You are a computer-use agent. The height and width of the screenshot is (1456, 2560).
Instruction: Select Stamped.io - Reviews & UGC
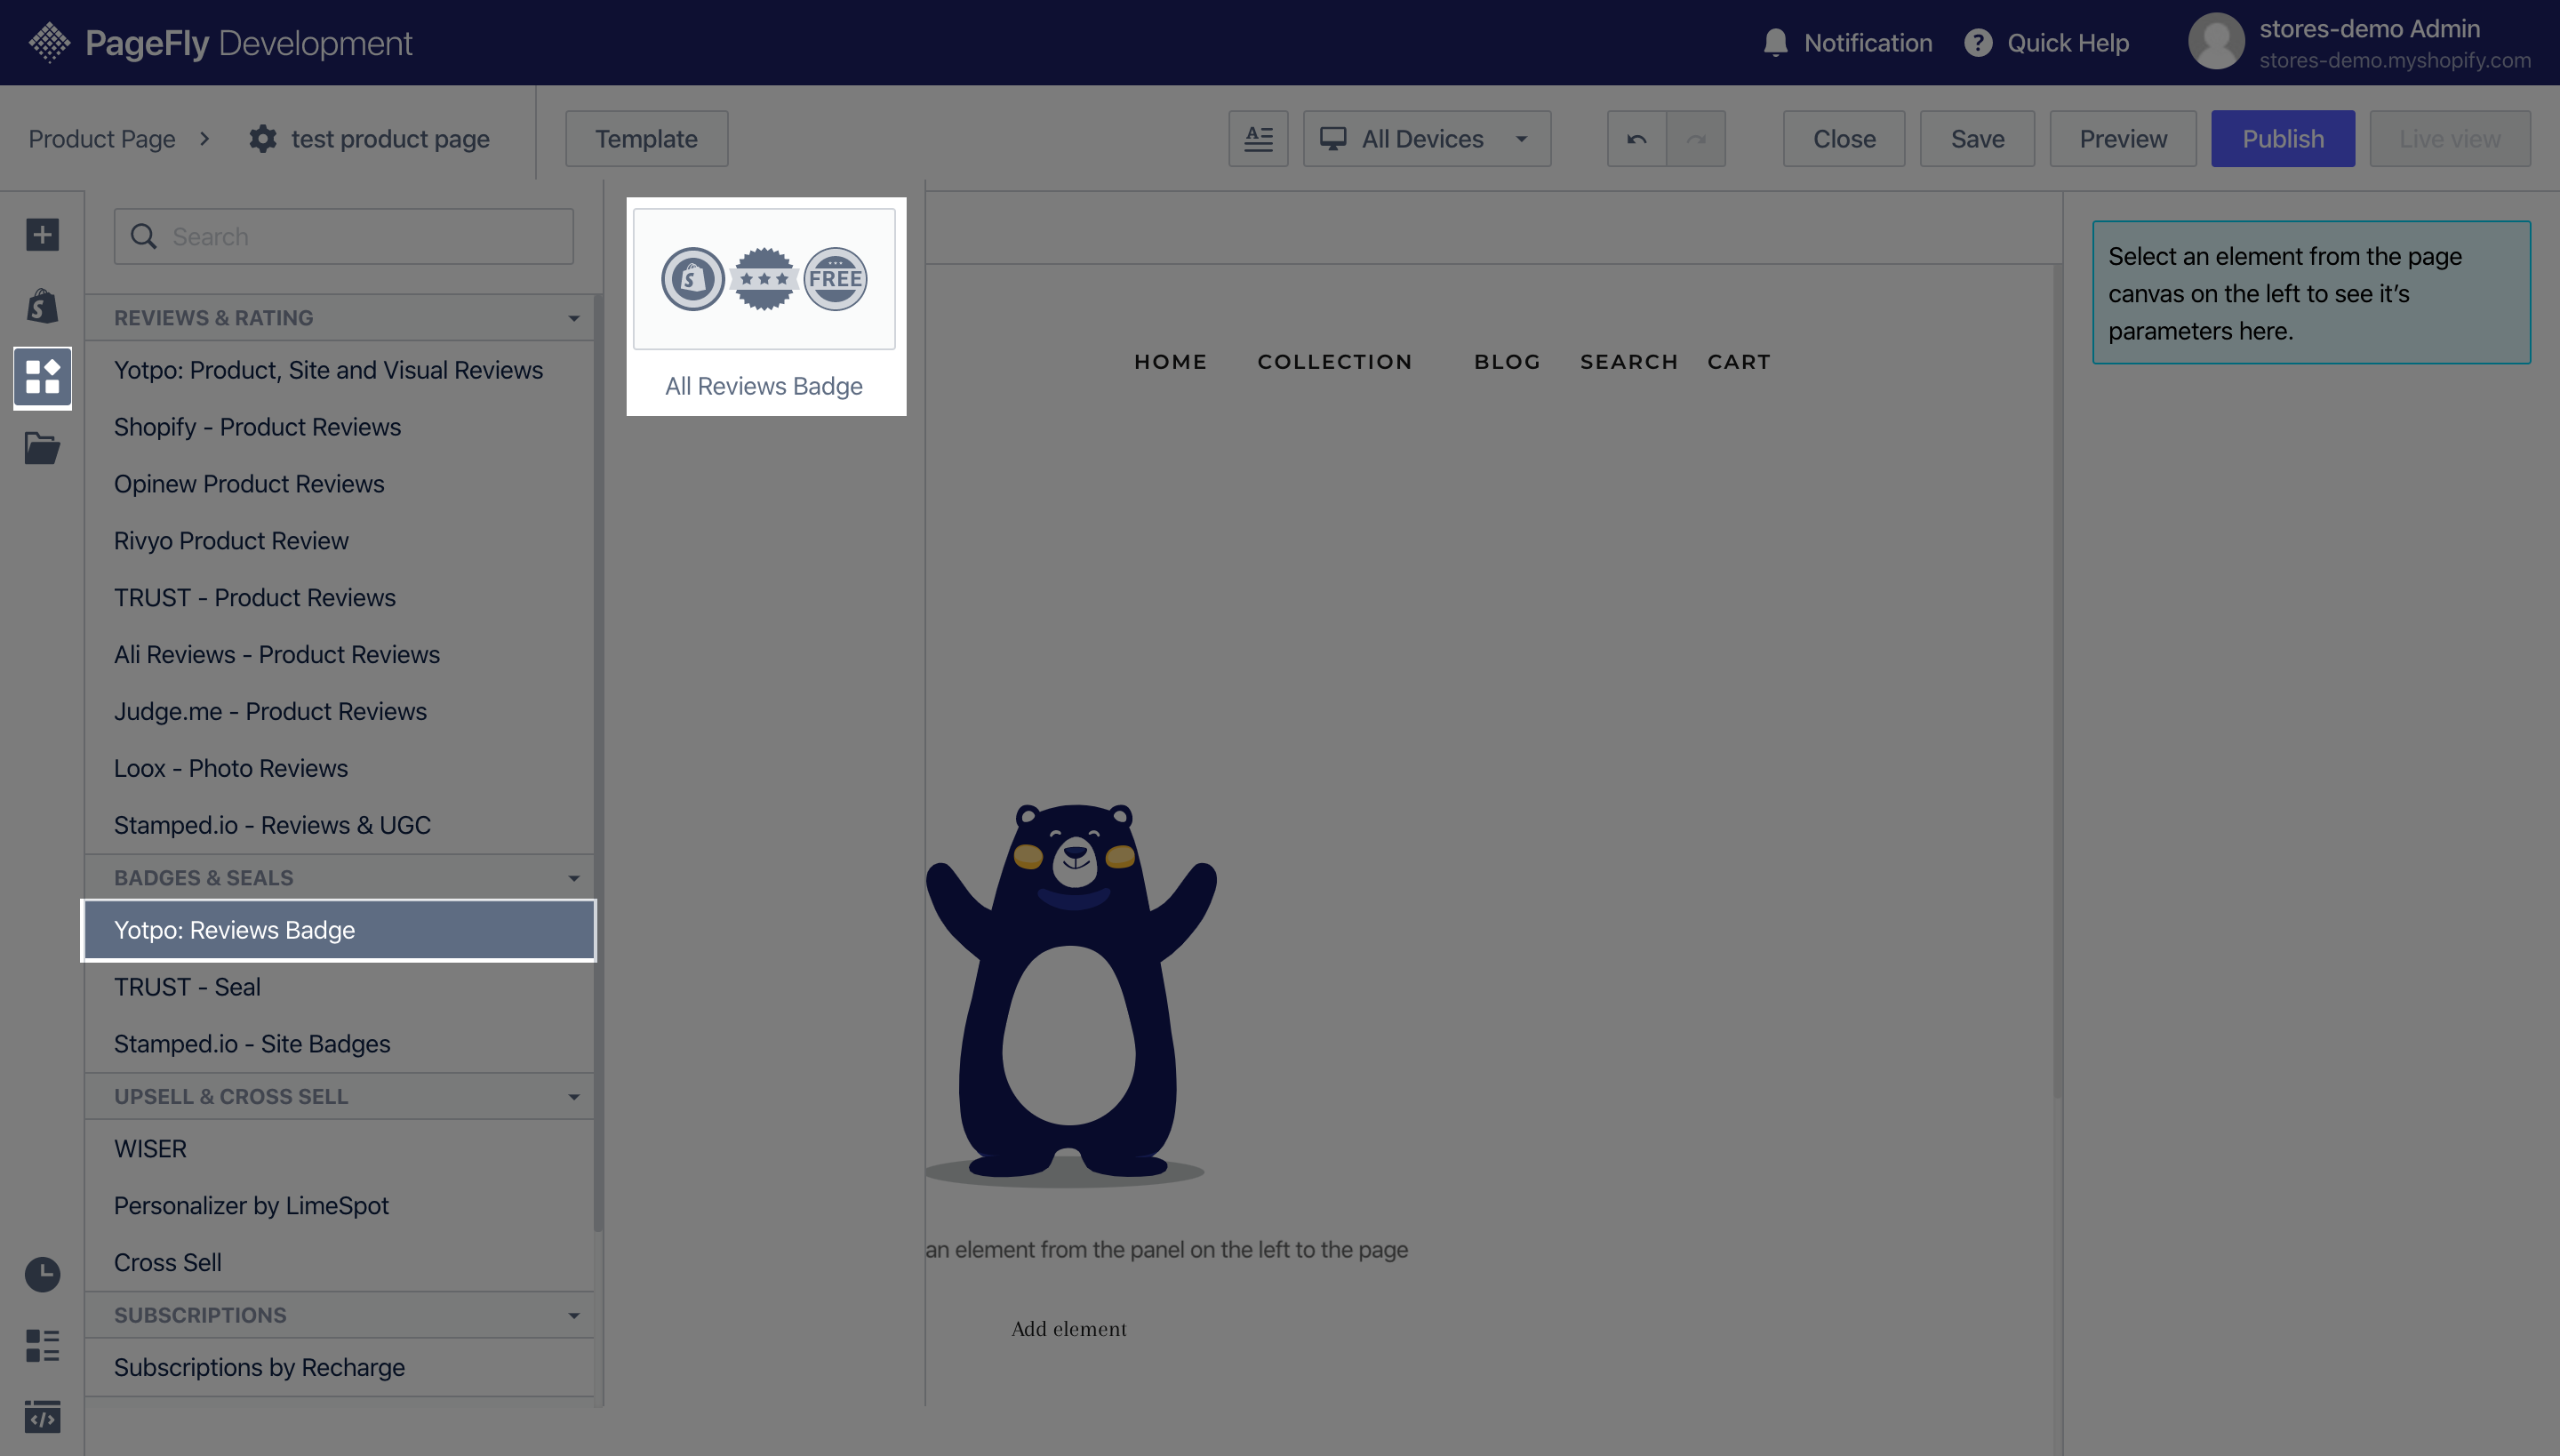(340, 826)
